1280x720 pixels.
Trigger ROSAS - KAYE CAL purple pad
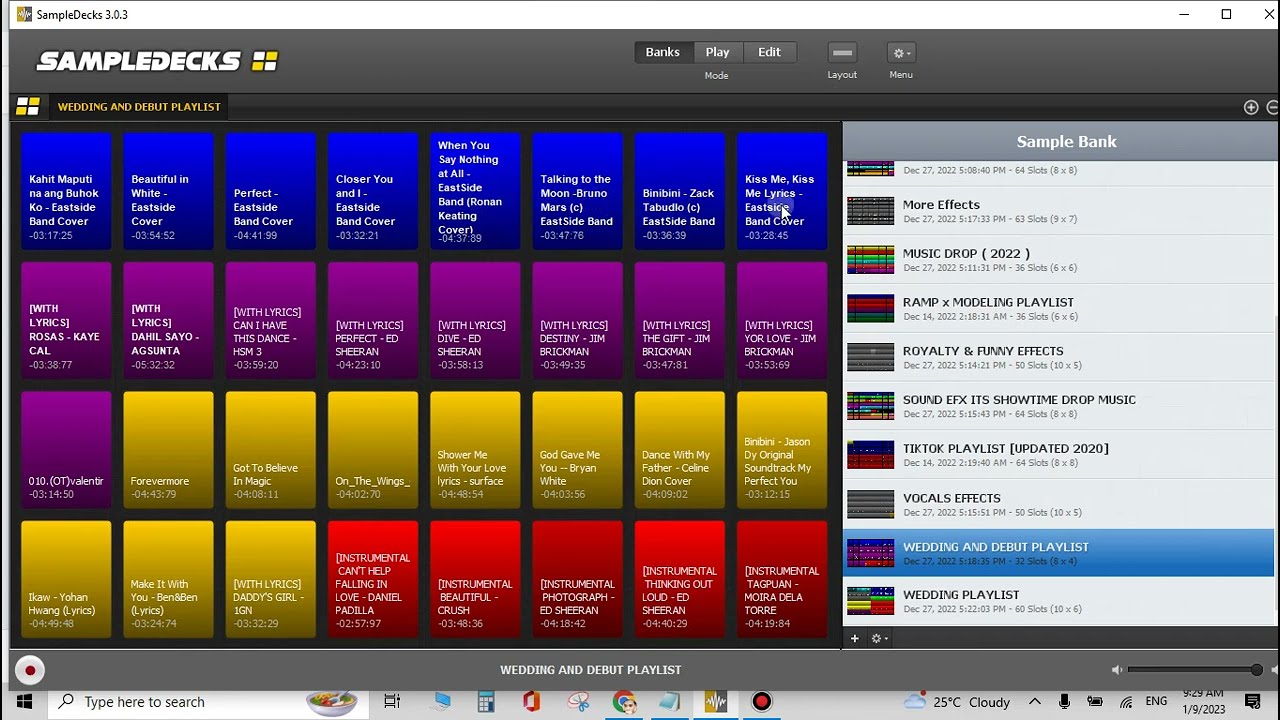[66, 320]
